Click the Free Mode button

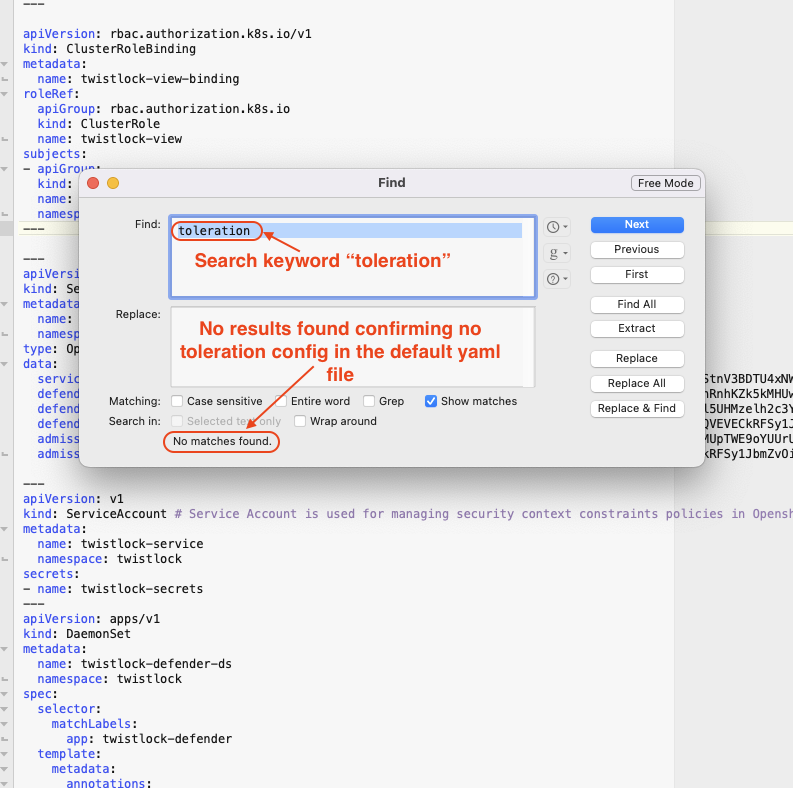click(x=666, y=183)
